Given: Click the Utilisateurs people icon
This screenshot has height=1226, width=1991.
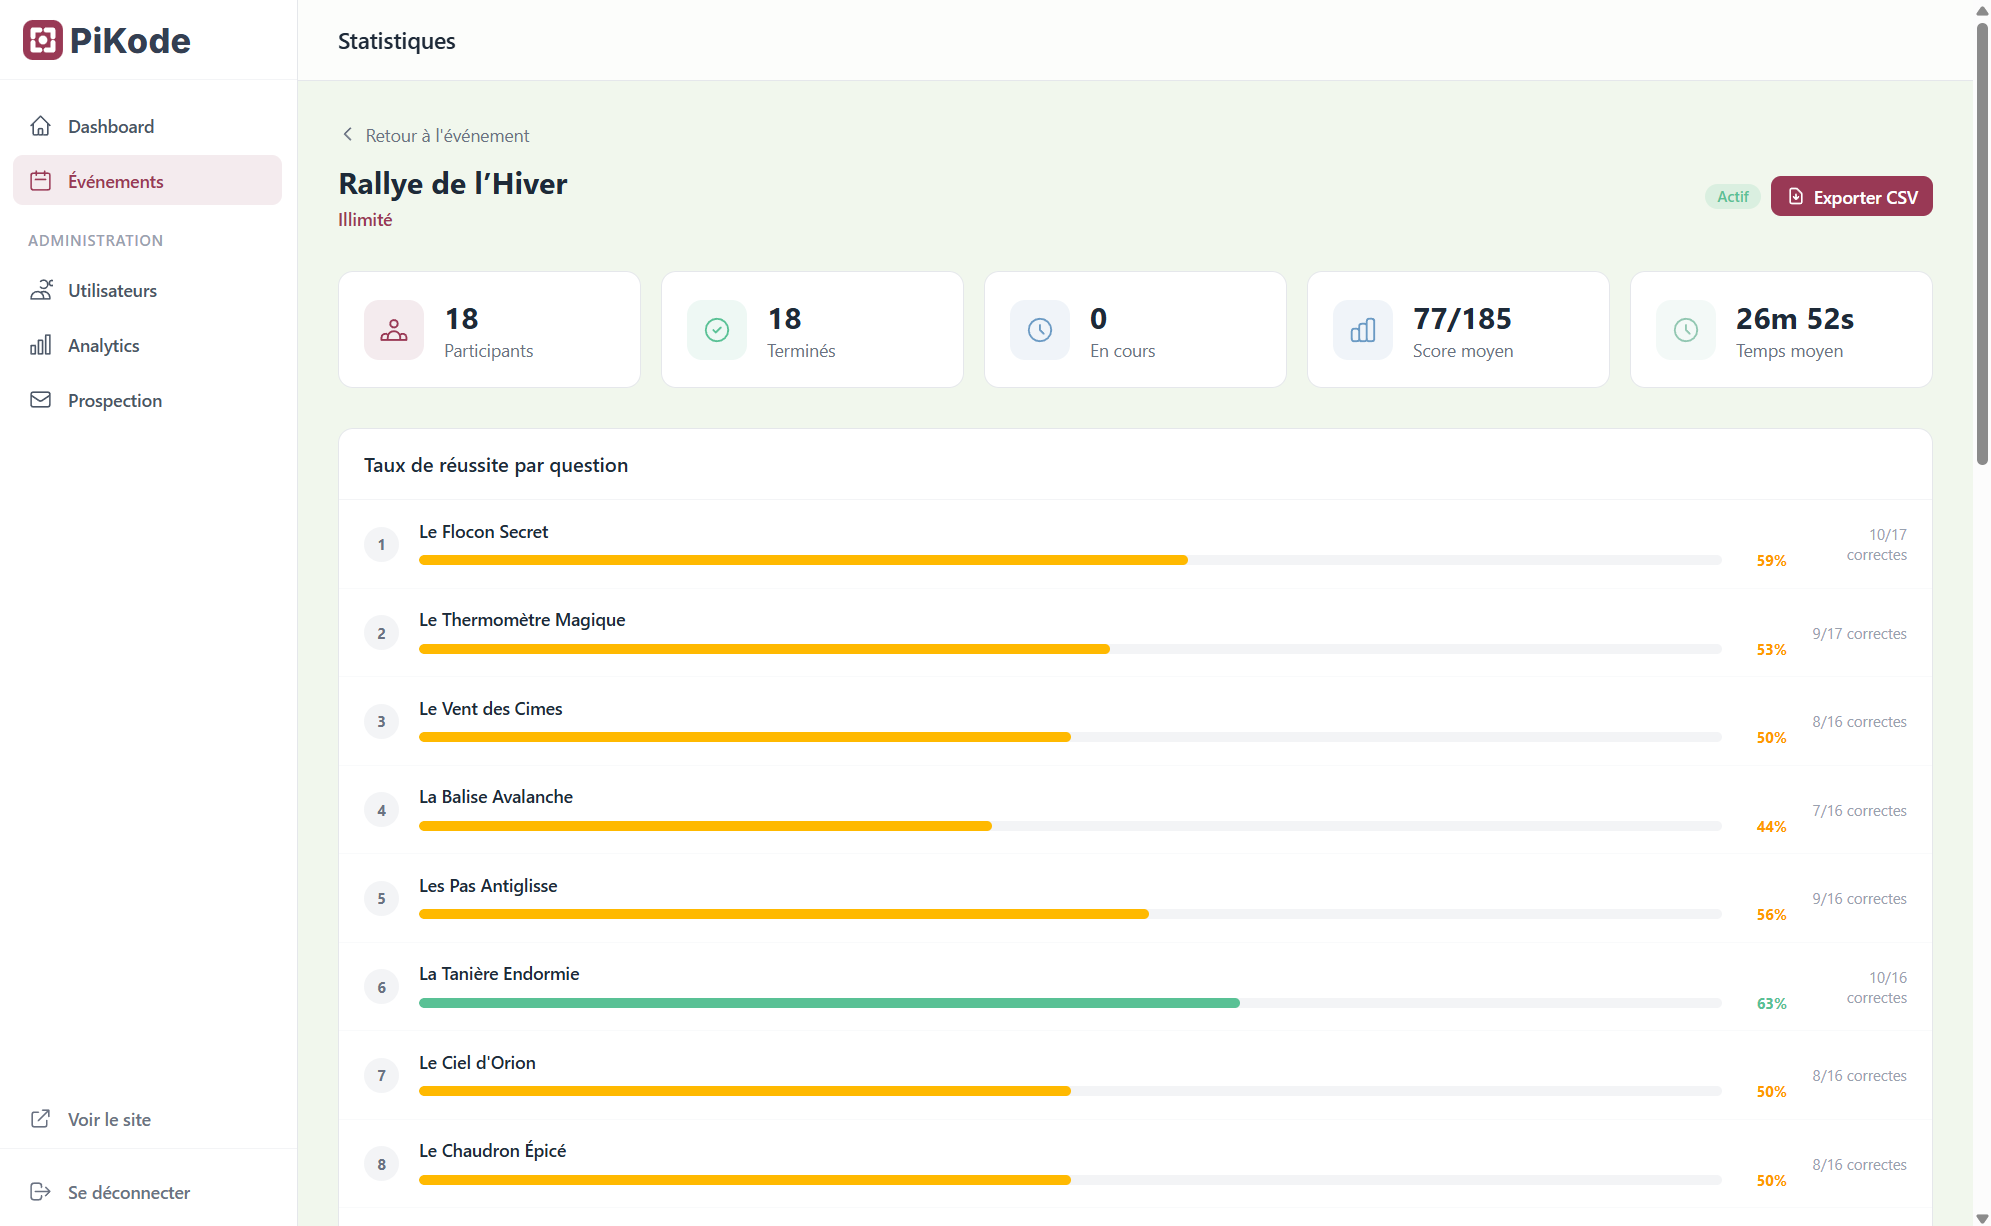Looking at the screenshot, I should click(41, 290).
